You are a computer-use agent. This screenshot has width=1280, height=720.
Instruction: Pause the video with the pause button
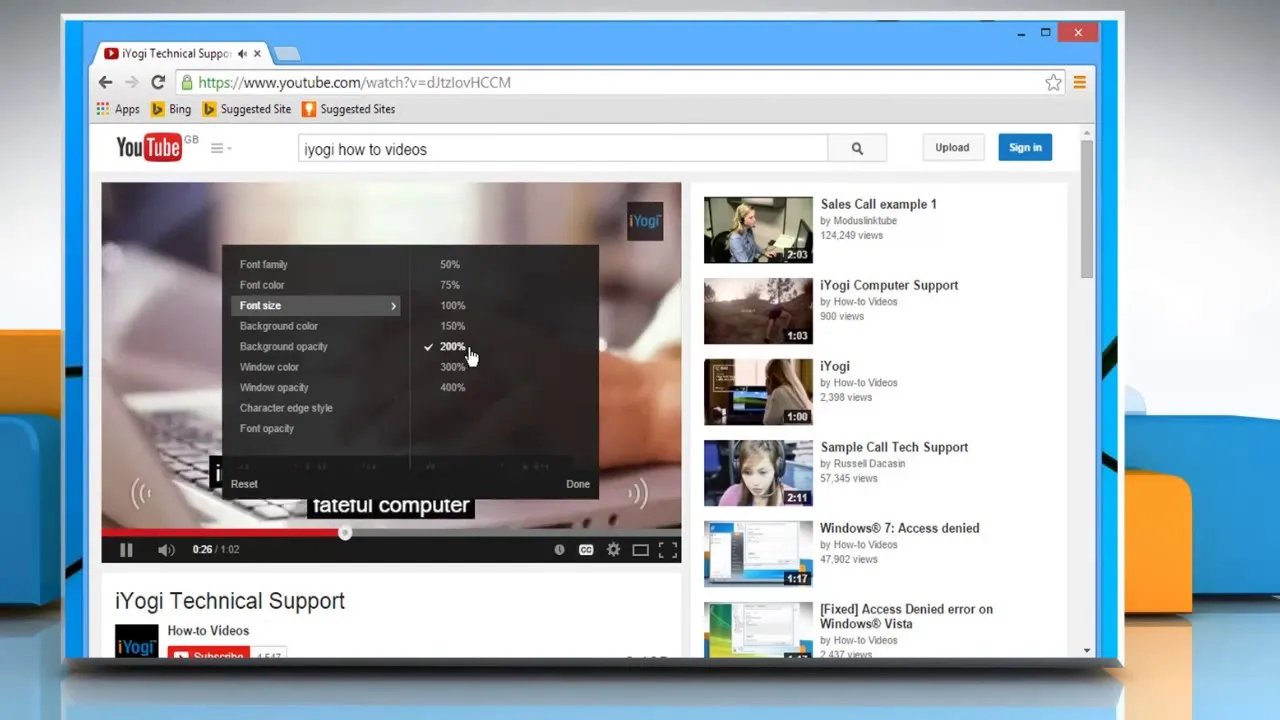tap(126, 549)
